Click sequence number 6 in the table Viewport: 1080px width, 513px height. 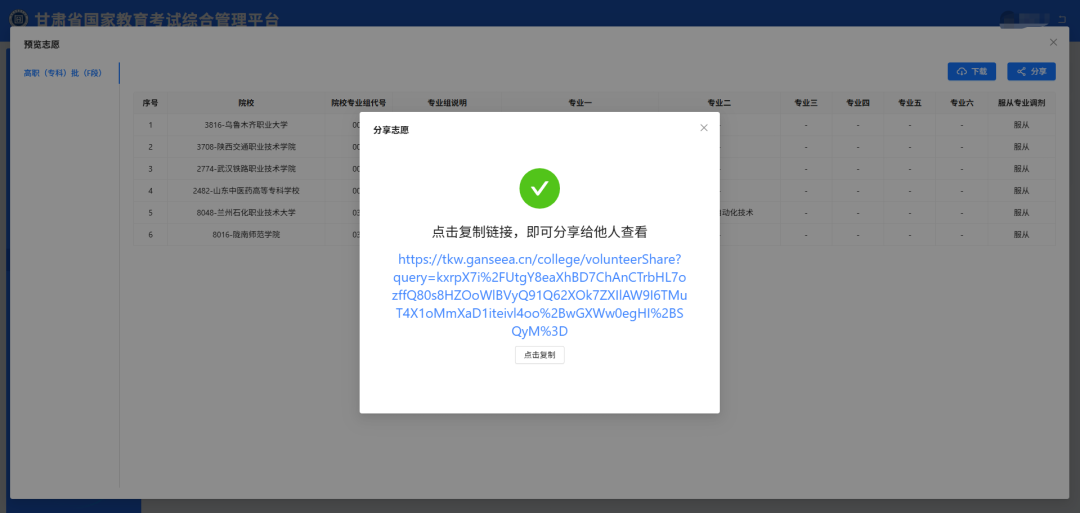pyautogui.click(x=150, y=235)
